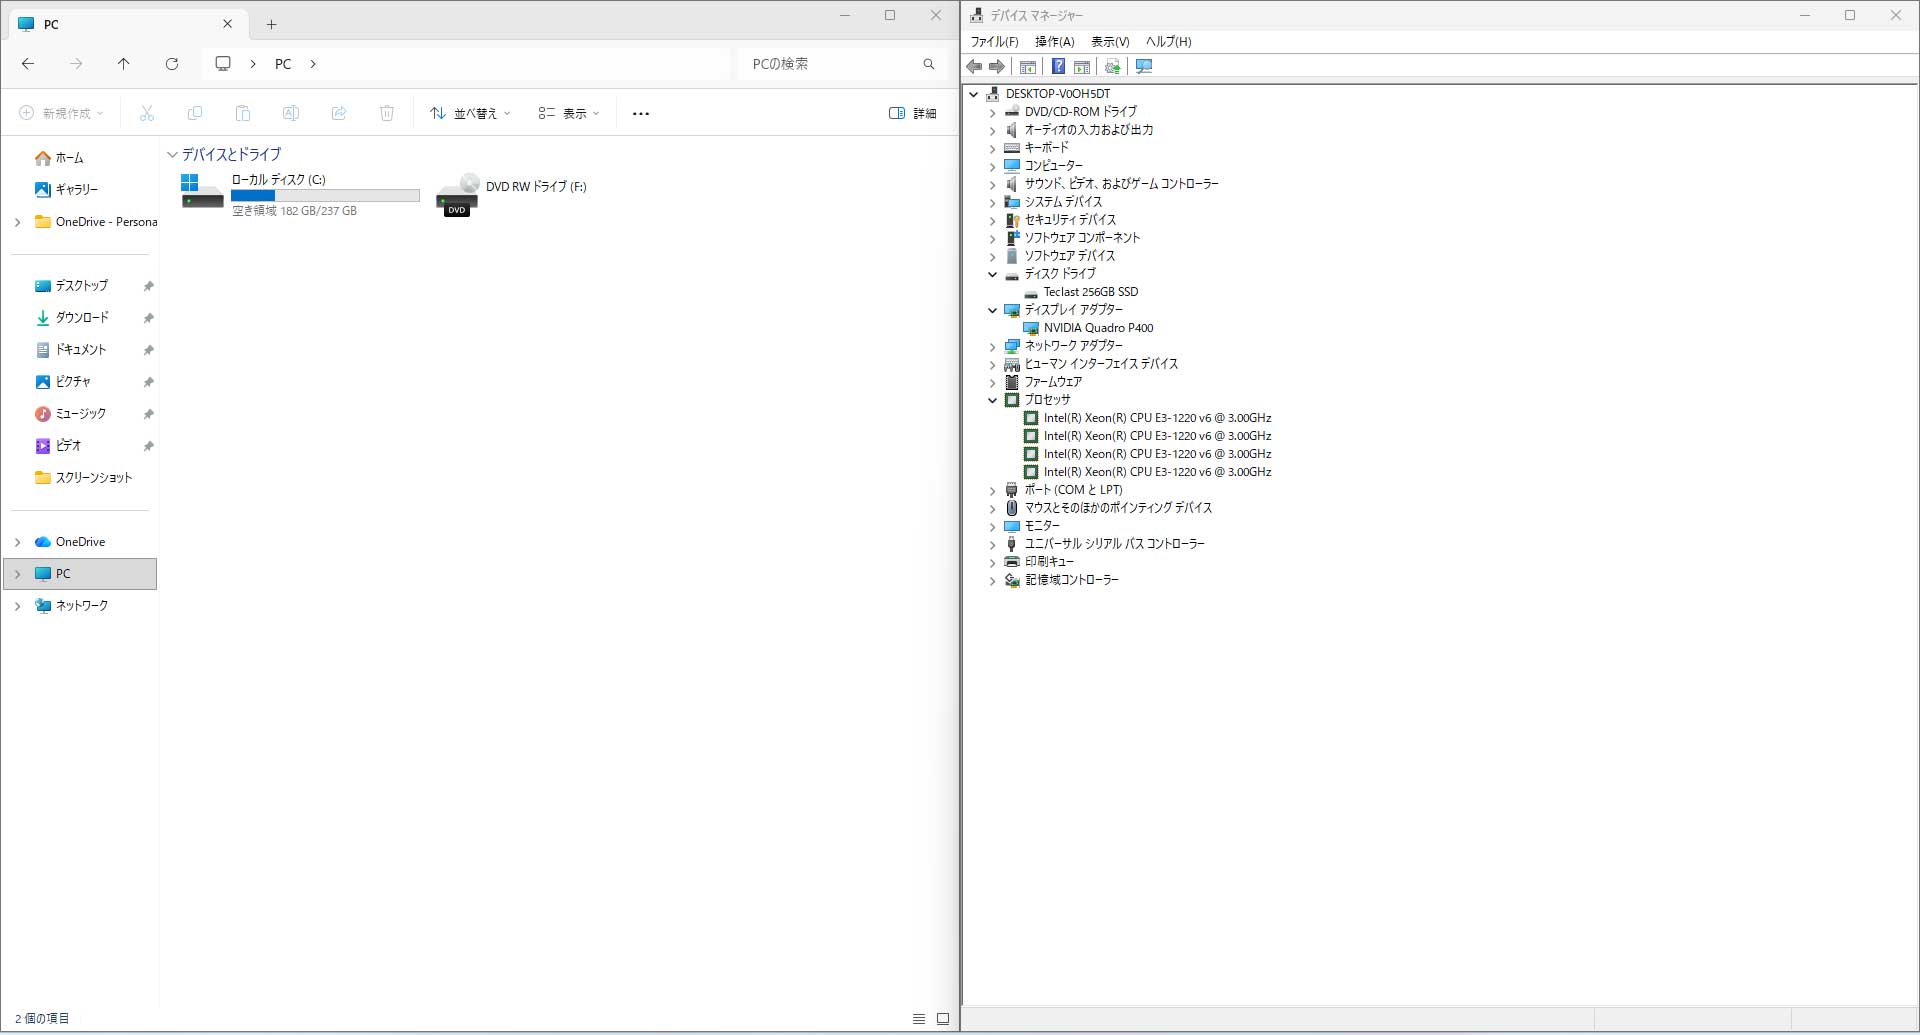The height and width of the screenshot is (1035, 1920).
Task: Open the 表示 view dropdown in Explorer
Action: pos(569,114)
